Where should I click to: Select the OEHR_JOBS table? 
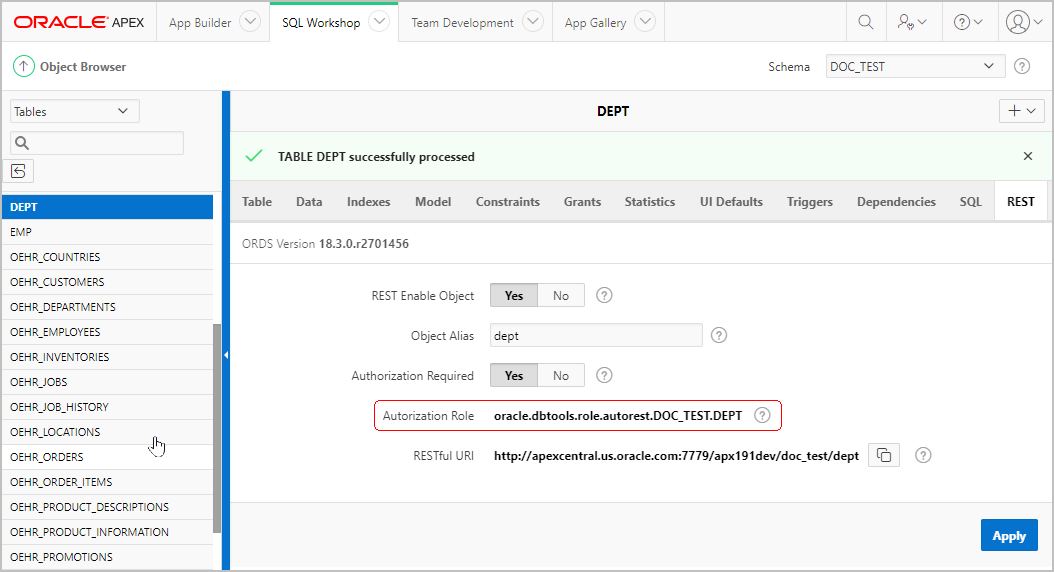pyautogui.click(x=108, y=382)
